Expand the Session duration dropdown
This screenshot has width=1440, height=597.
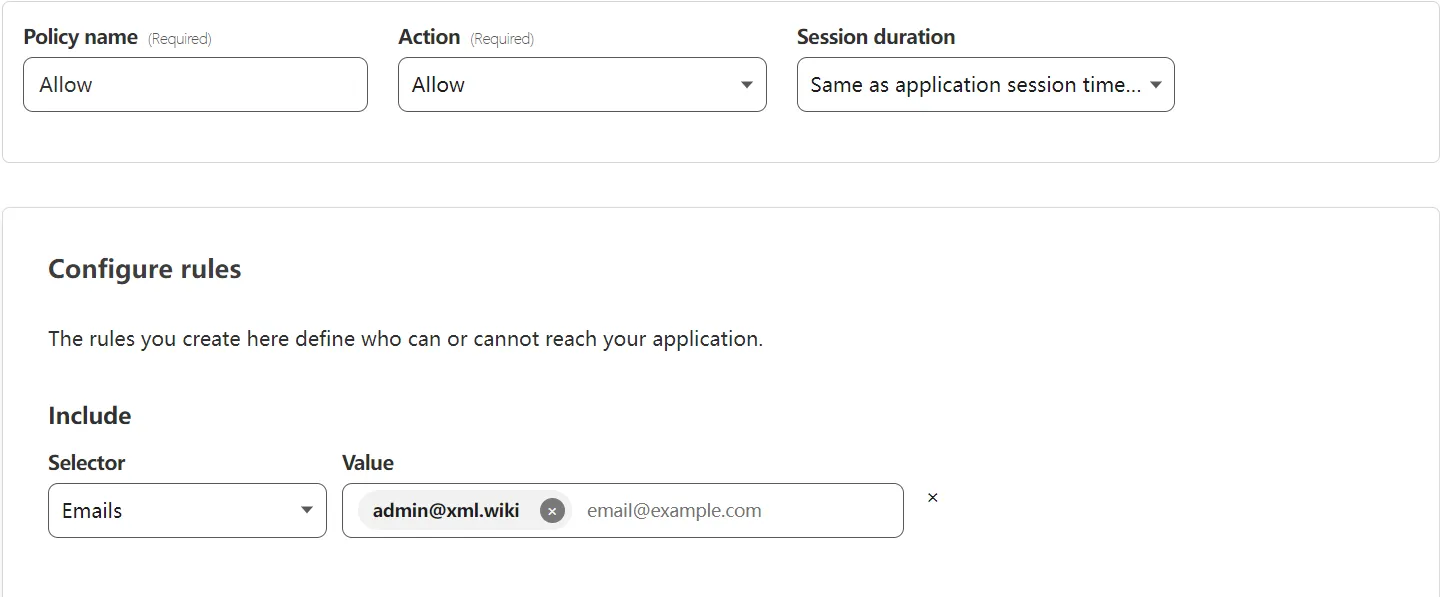point(975,85)
